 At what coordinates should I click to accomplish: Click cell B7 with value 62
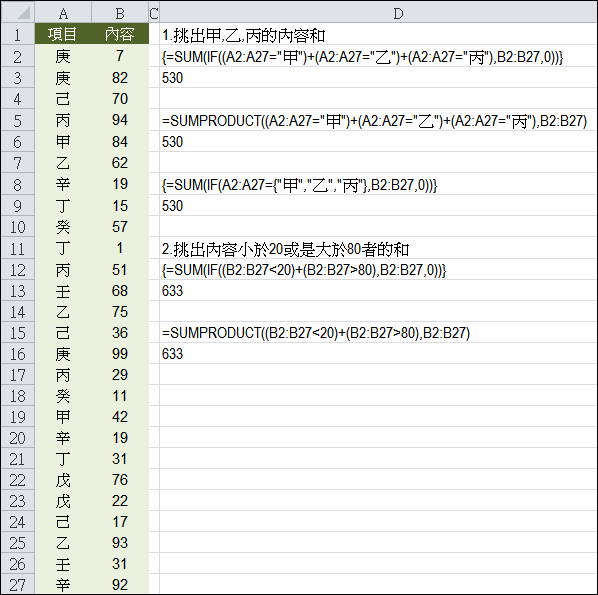pos(120,163)
